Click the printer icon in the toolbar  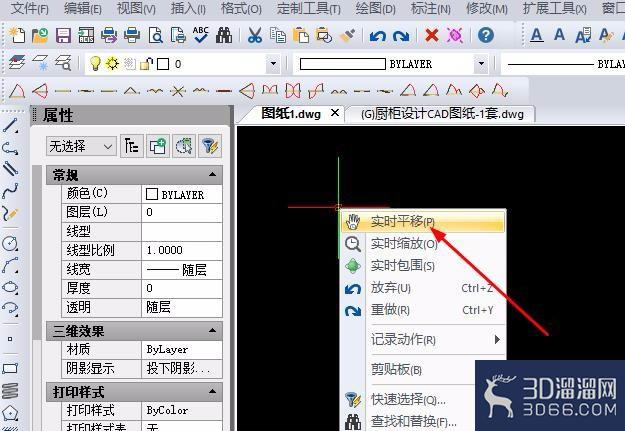click(x=132, y=35)
